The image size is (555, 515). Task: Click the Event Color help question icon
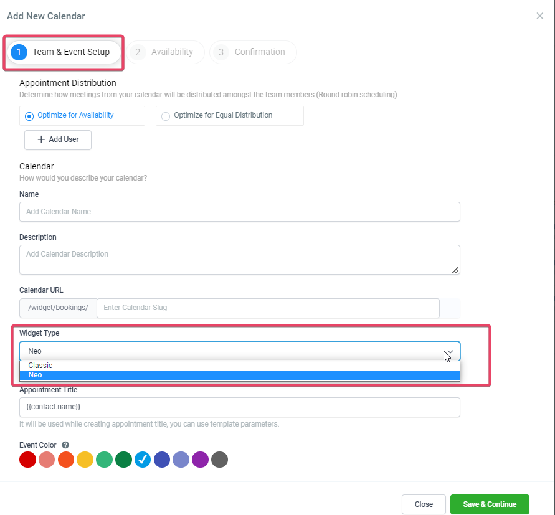pos(65,445)
